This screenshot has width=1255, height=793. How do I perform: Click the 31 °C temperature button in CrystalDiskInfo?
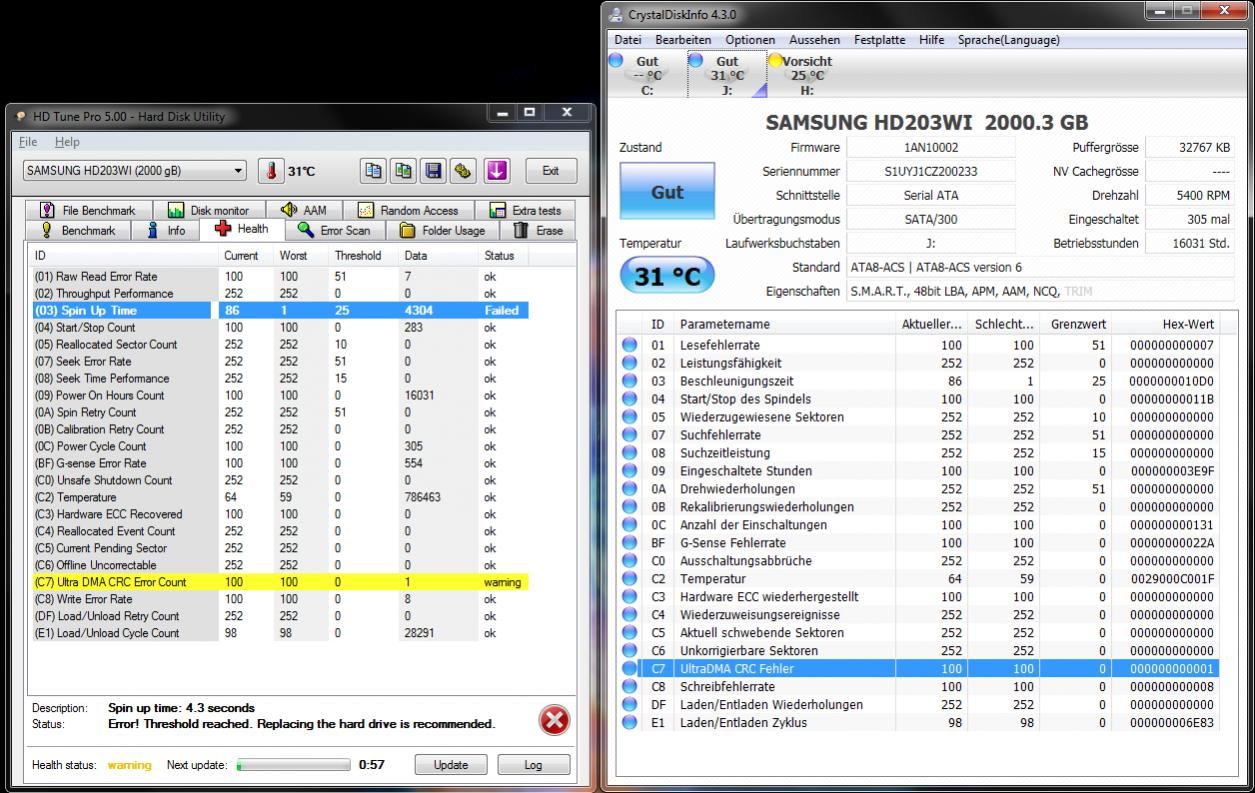click(x=667, y=276)
